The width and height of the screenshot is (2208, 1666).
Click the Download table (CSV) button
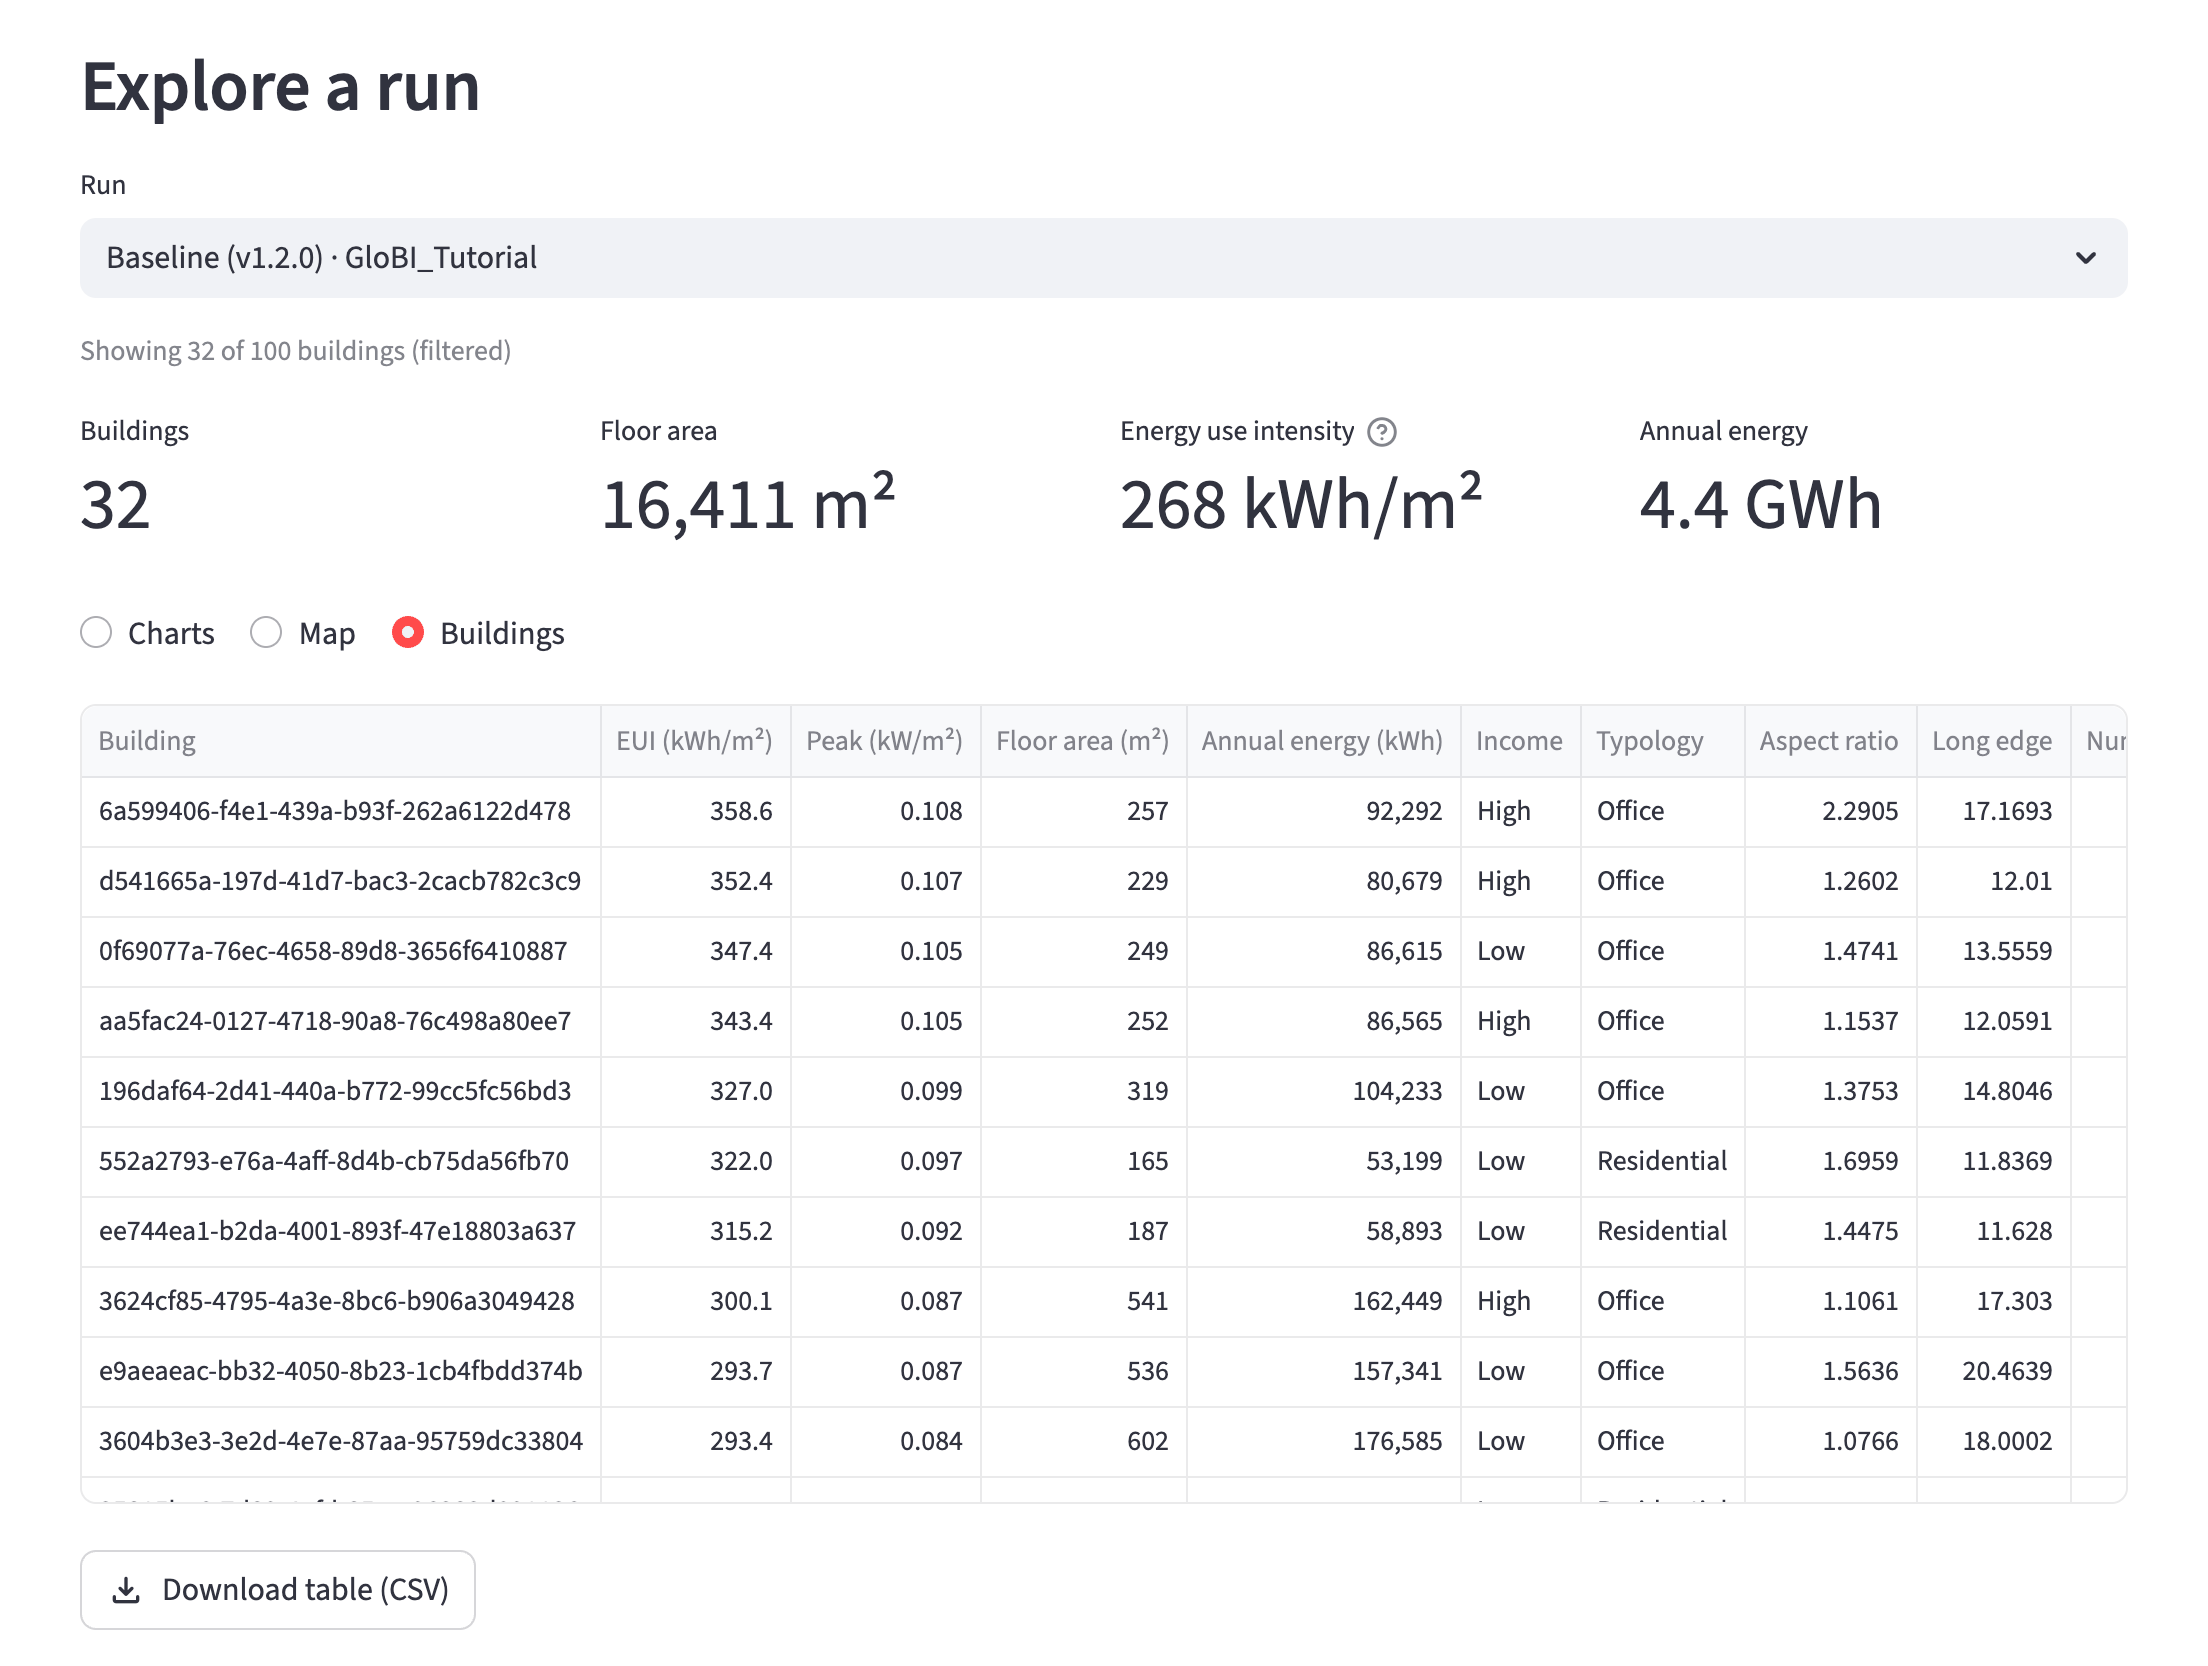tap(278, 1589)
